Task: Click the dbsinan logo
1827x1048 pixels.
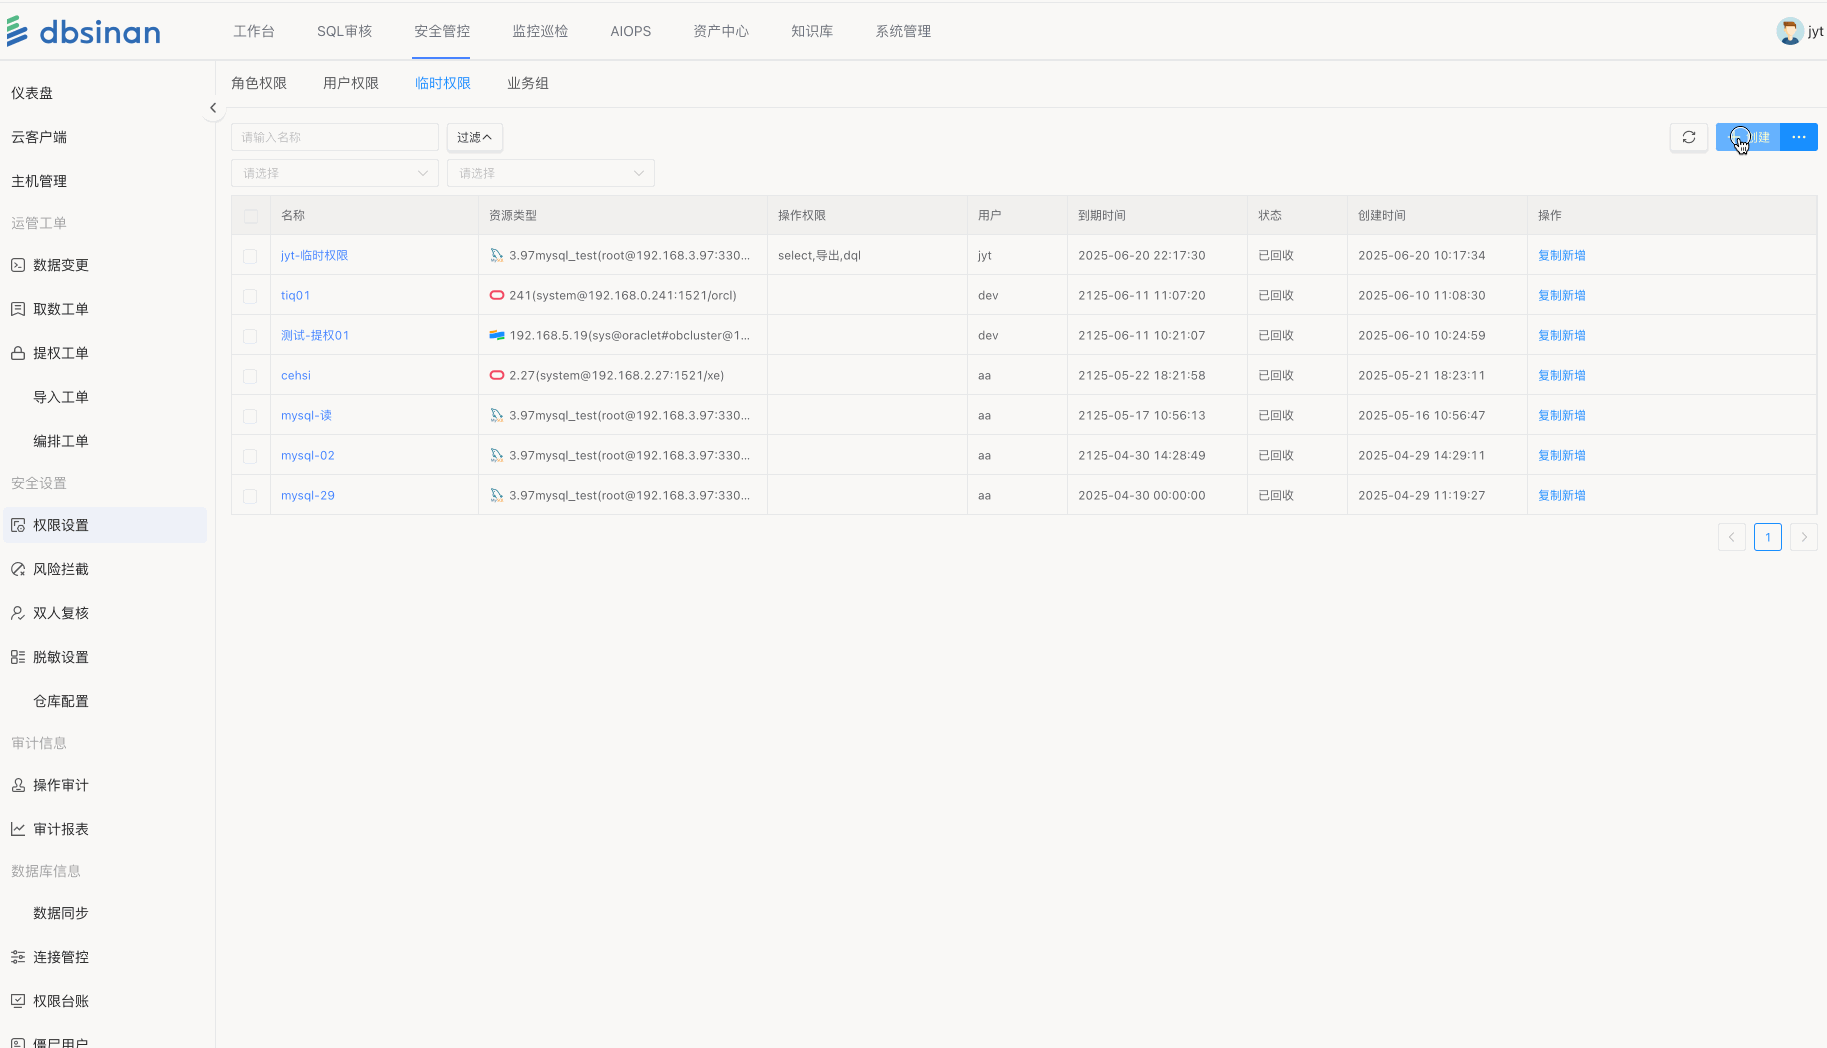Action: (x=84, y=32)
